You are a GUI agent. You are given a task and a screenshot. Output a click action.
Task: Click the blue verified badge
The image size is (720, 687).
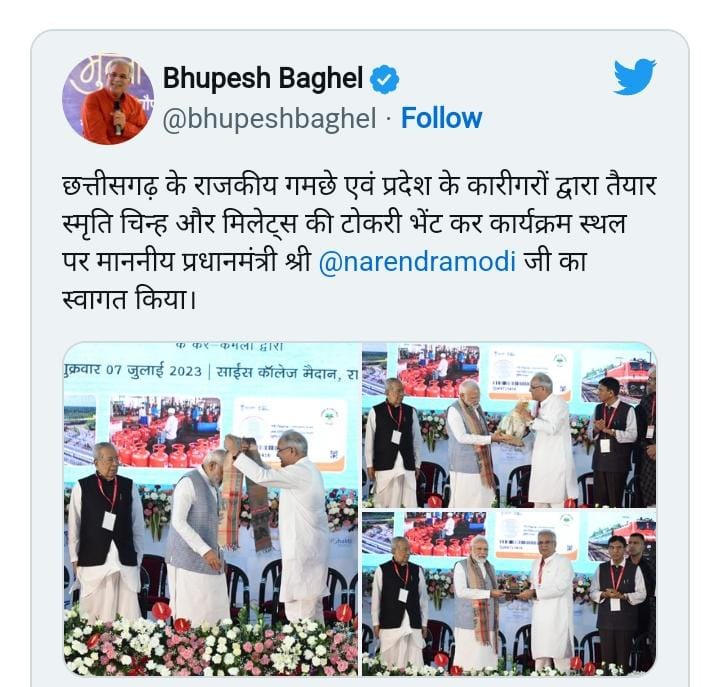click(384, 79)
